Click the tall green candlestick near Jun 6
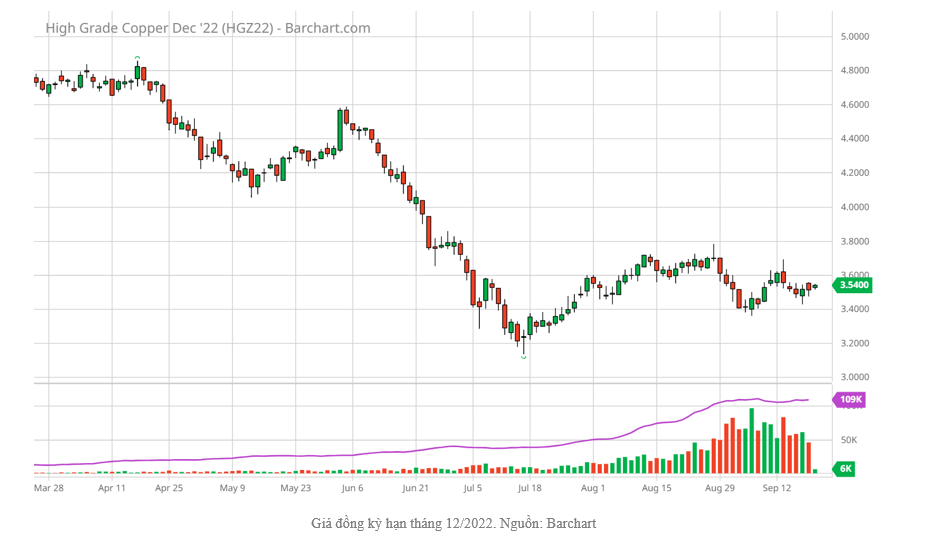This screenshot has height=540, width=929. click(340, 130)
